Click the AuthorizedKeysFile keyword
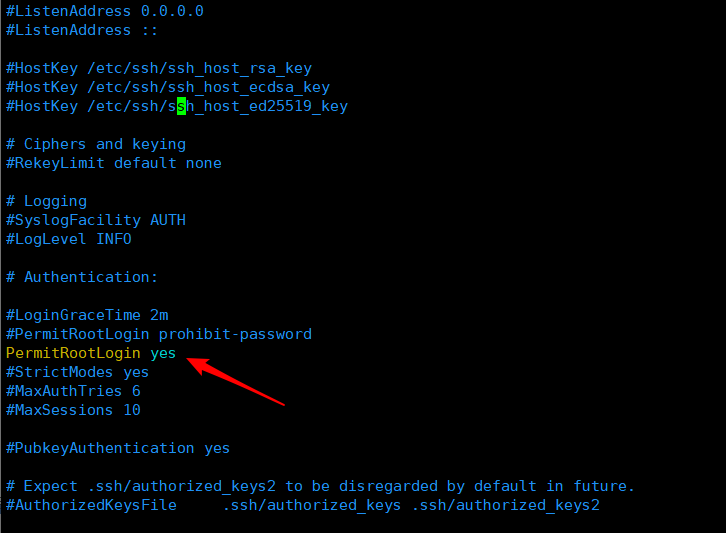Viewport: 726px width, 533px height. 91,505
